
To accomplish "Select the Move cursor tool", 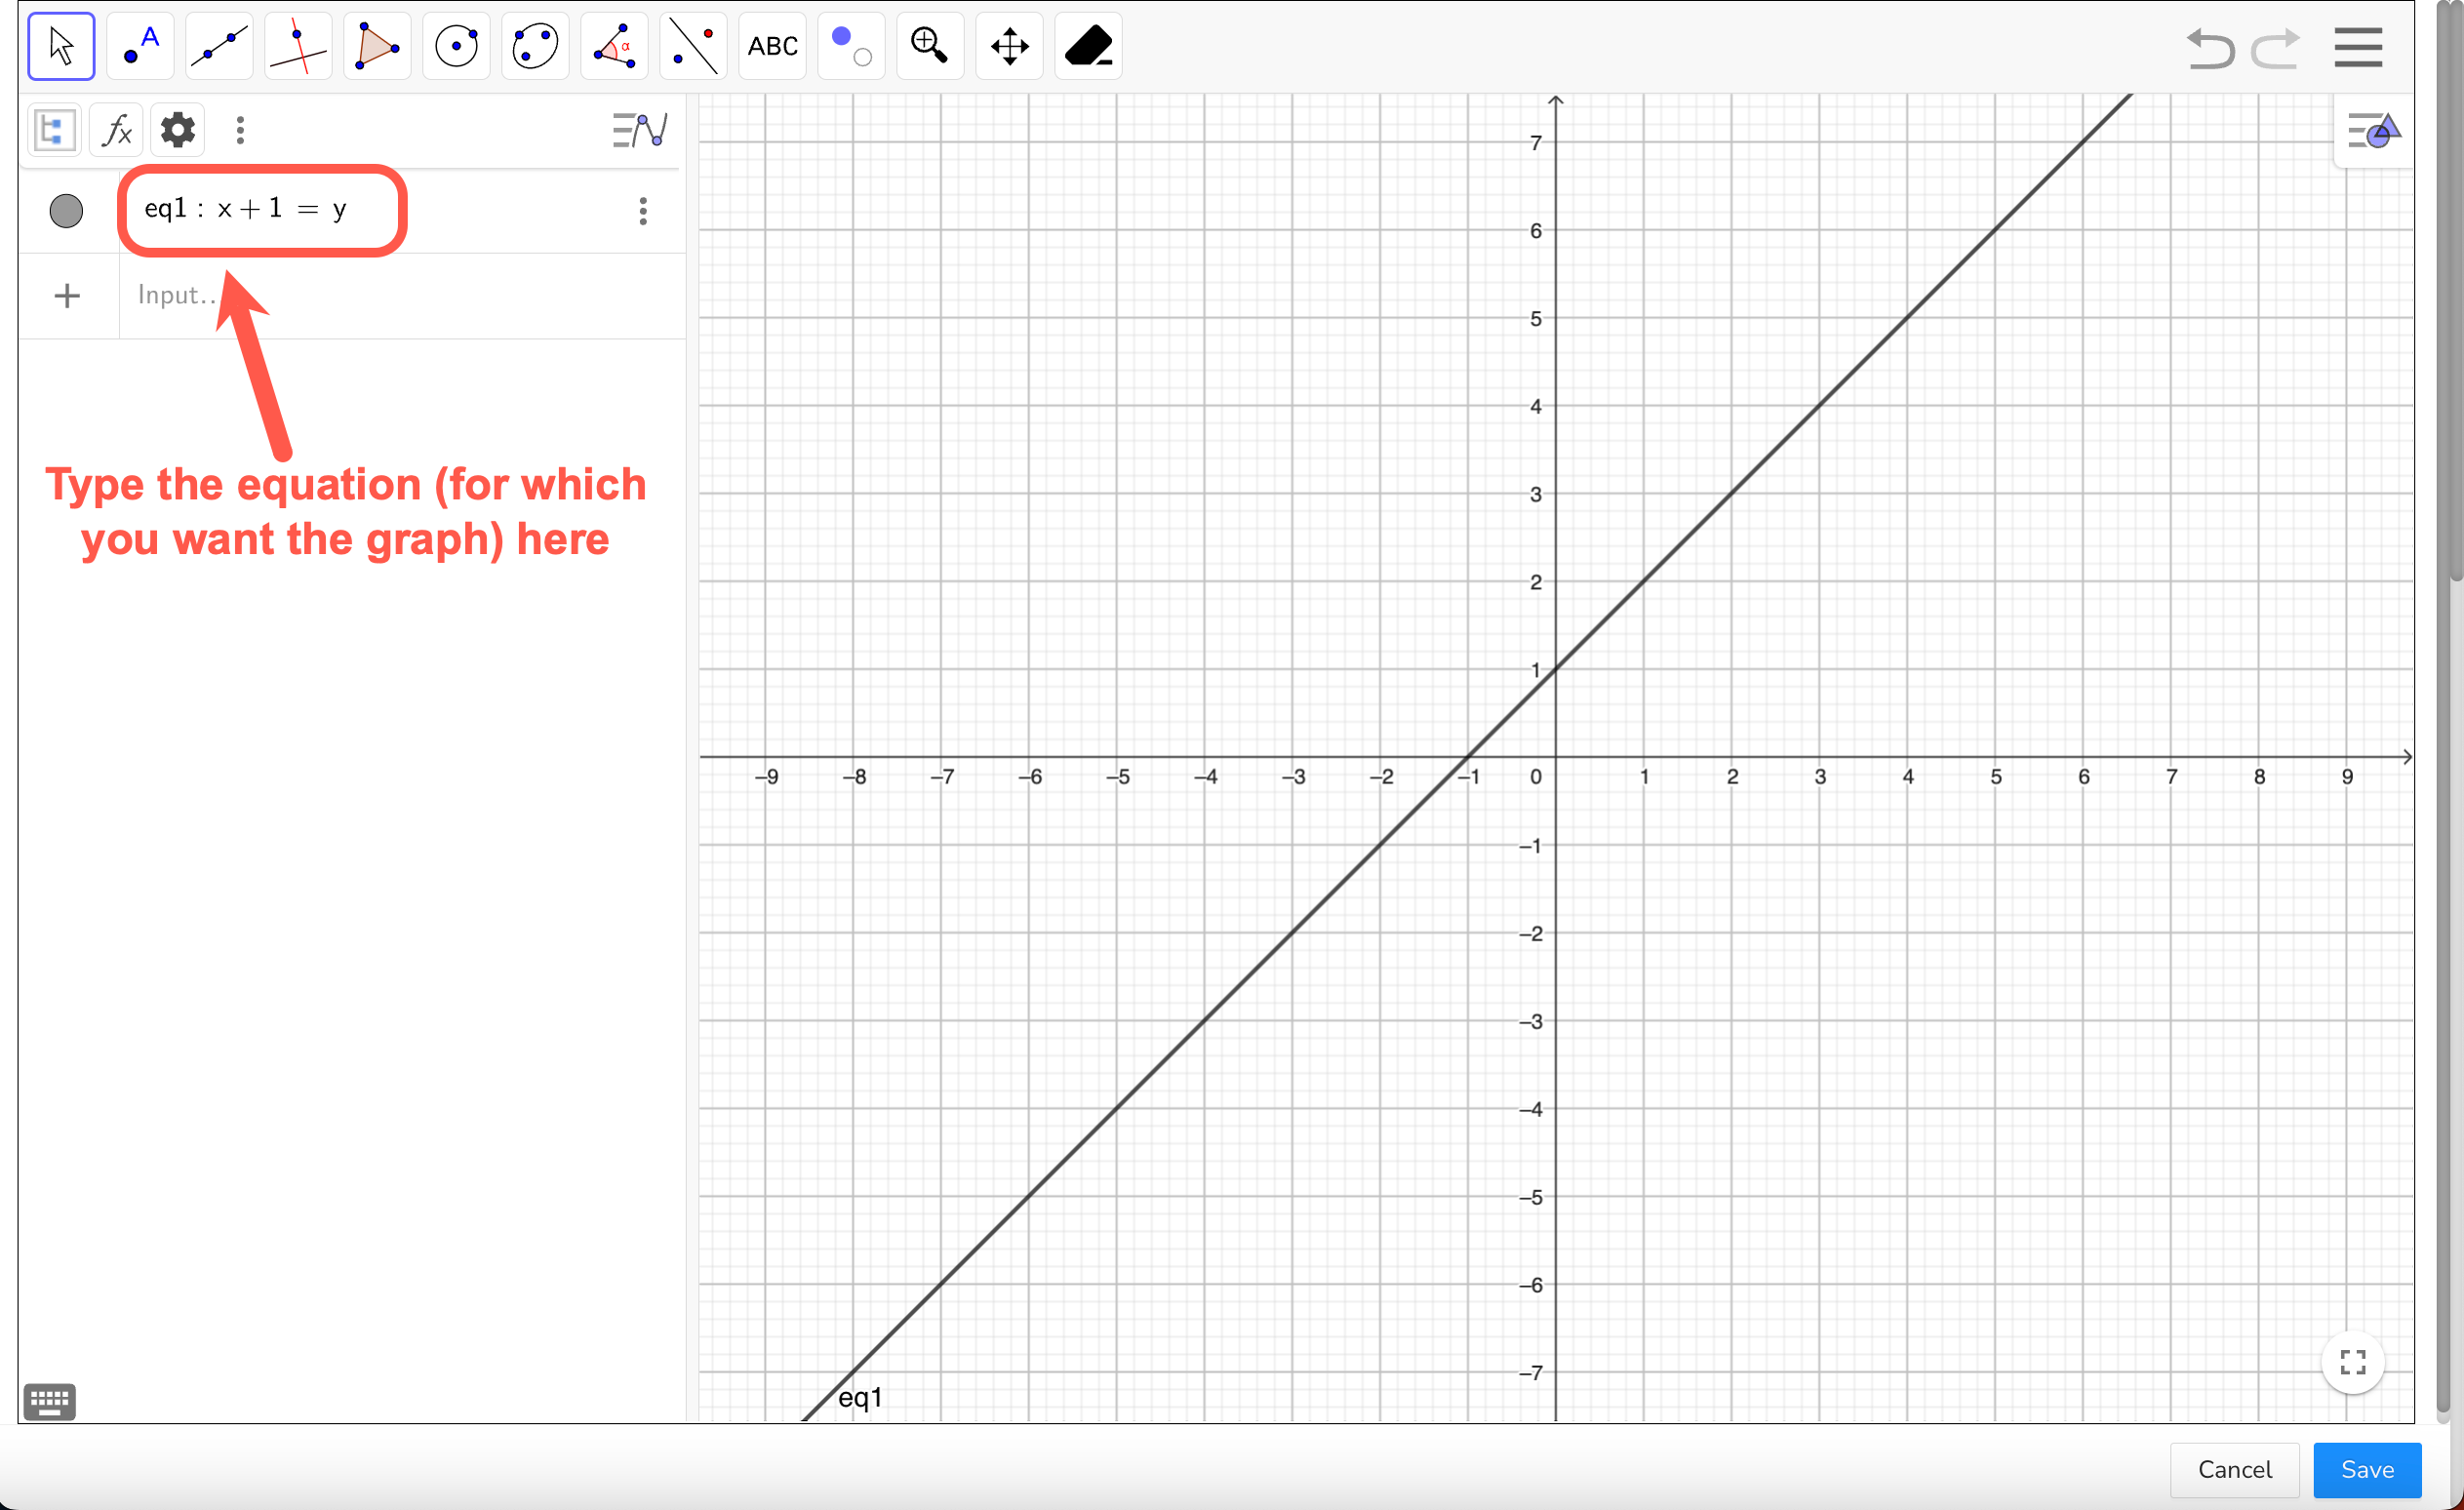I will tap(61, 45).
